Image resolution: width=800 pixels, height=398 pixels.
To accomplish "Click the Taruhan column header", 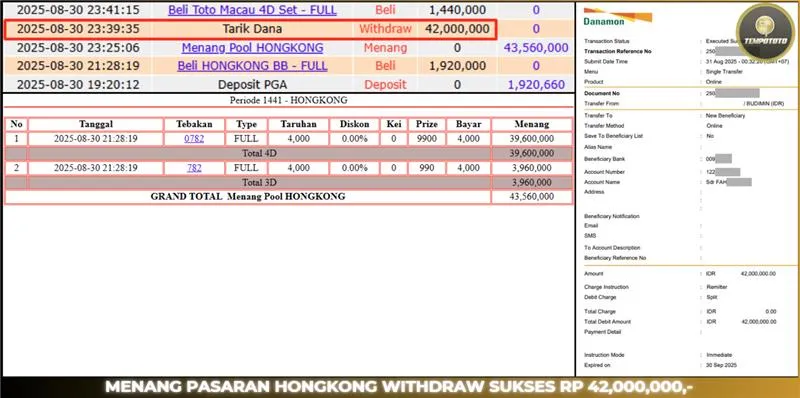I will coord(298,124).
